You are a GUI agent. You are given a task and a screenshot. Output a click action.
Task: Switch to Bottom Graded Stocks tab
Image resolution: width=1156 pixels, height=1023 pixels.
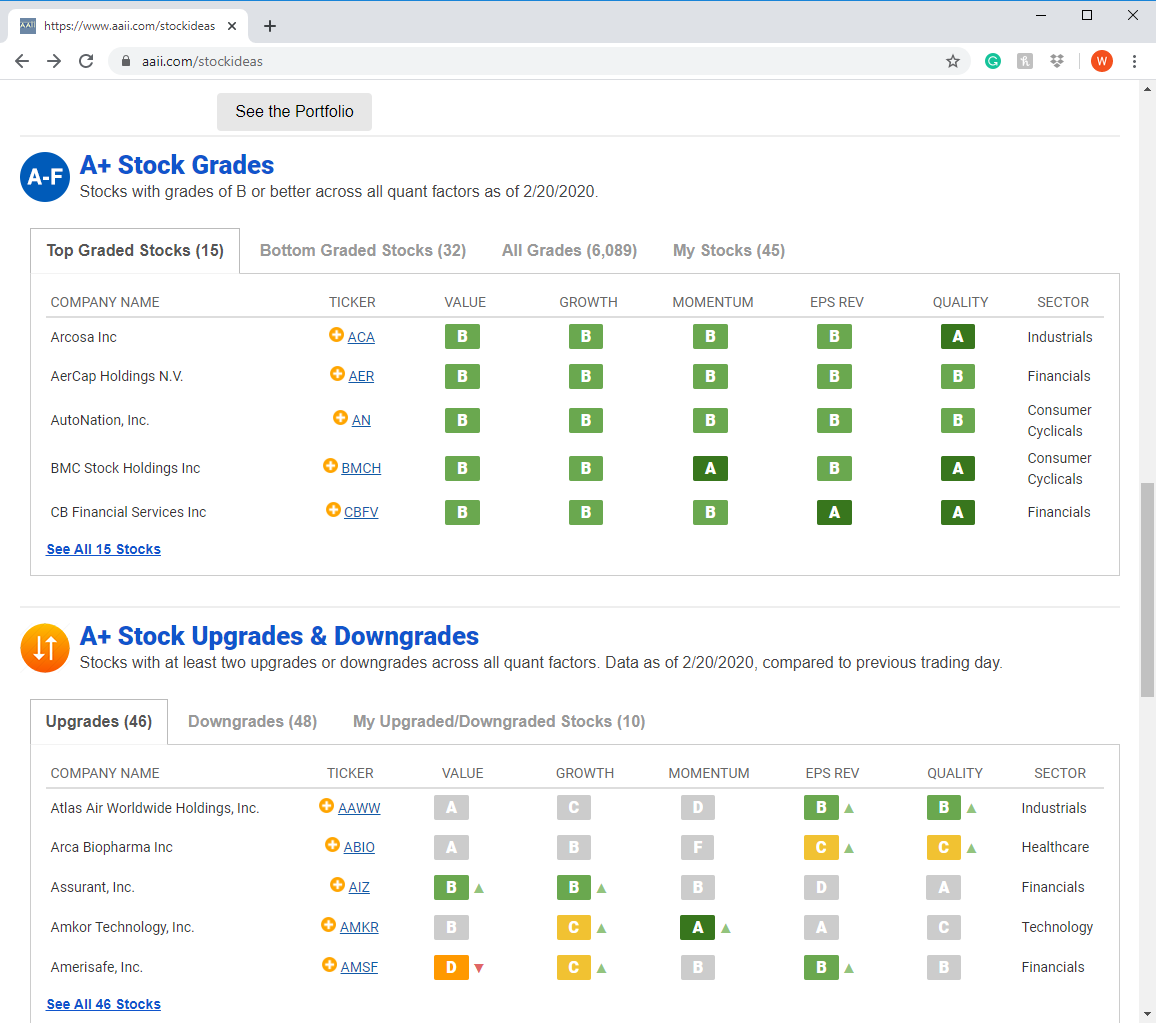[363, 251]
